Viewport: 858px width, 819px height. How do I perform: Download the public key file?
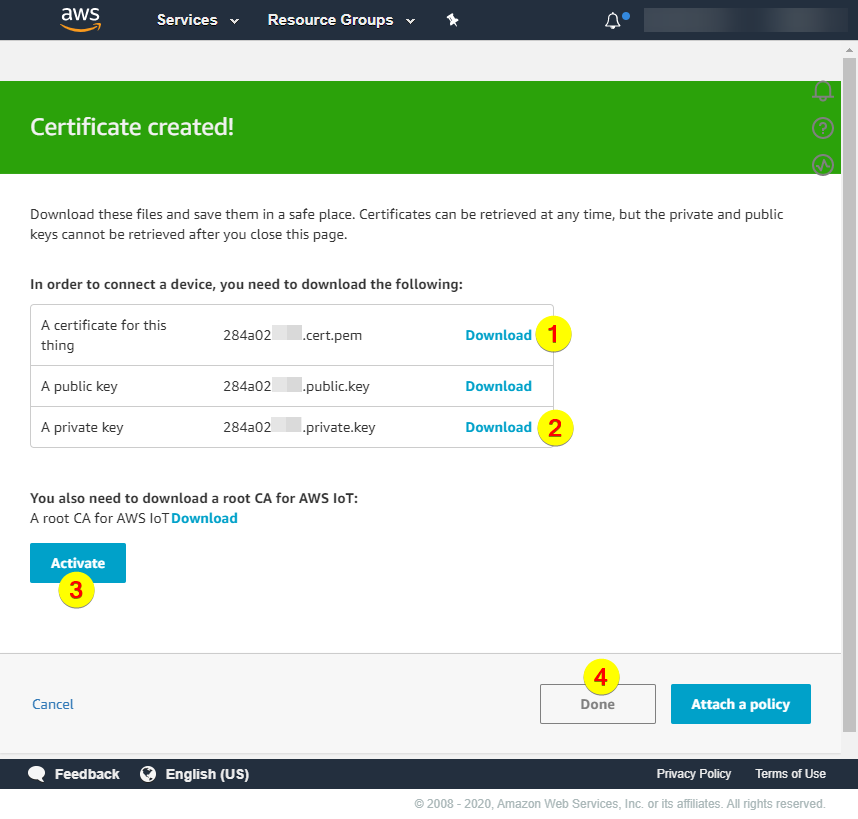click(x=498, y=386)
